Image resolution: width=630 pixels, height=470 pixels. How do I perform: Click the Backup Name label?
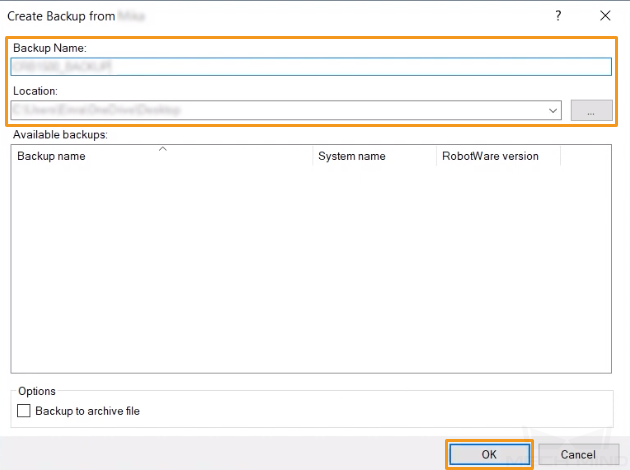[50, 48]
